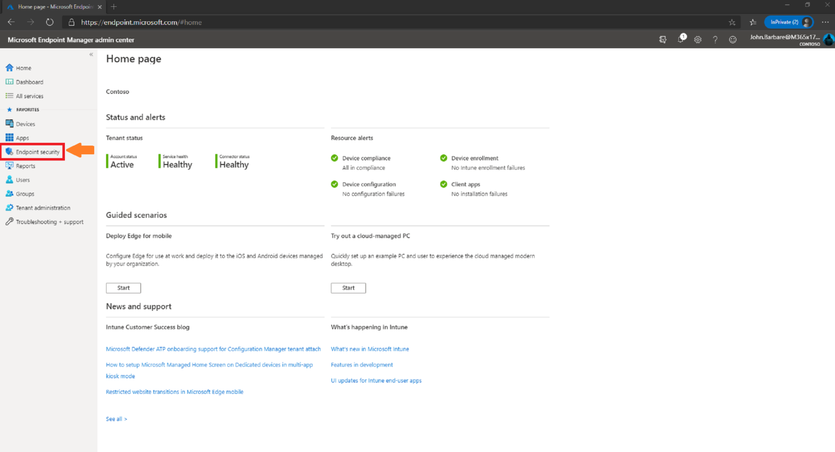Open the notifications bell icon
Screen dimensions: 835x452
(681, 39)
